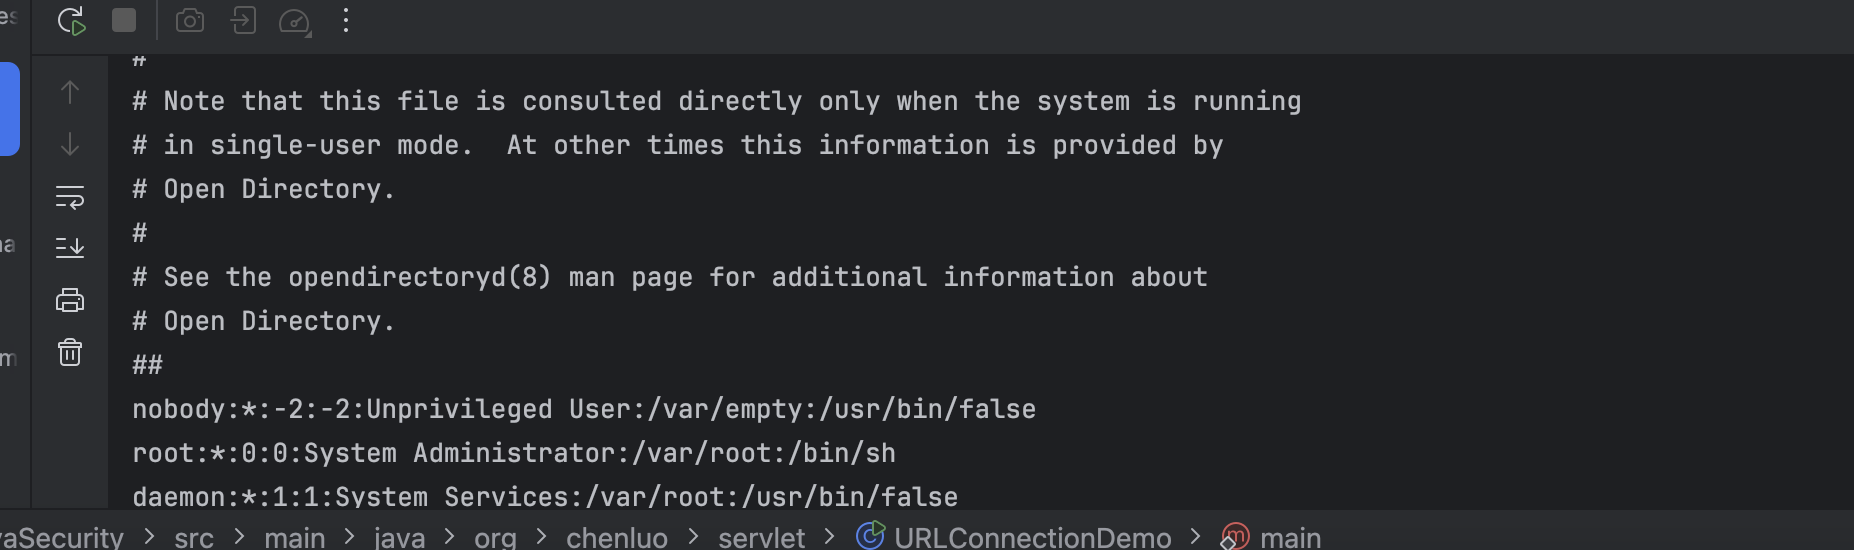
Task: Print the console output
Action: (x=70, y=299)
